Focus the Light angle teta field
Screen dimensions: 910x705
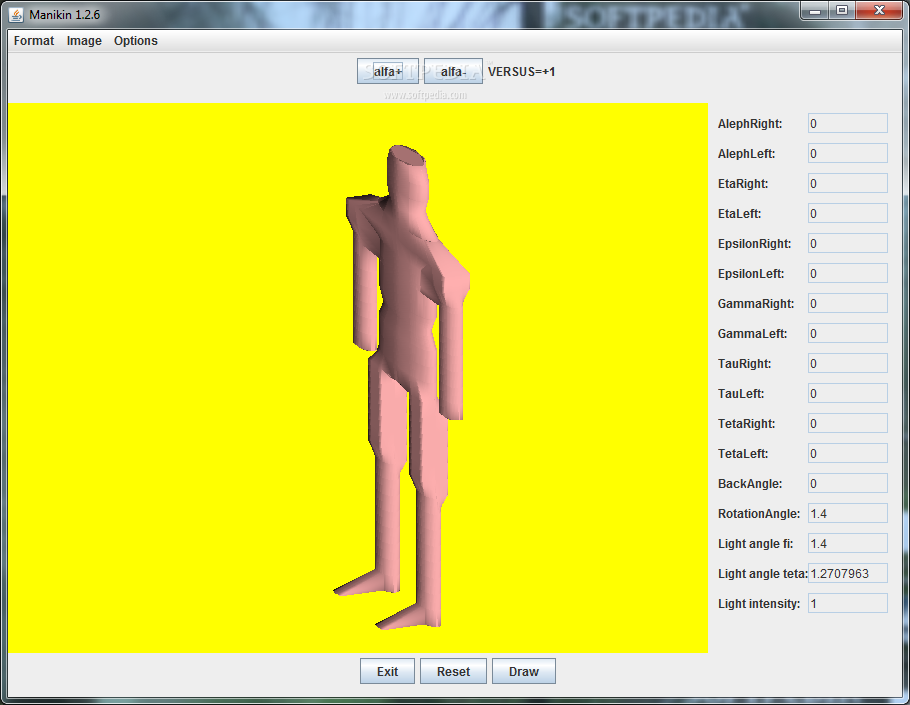point(848,573)
